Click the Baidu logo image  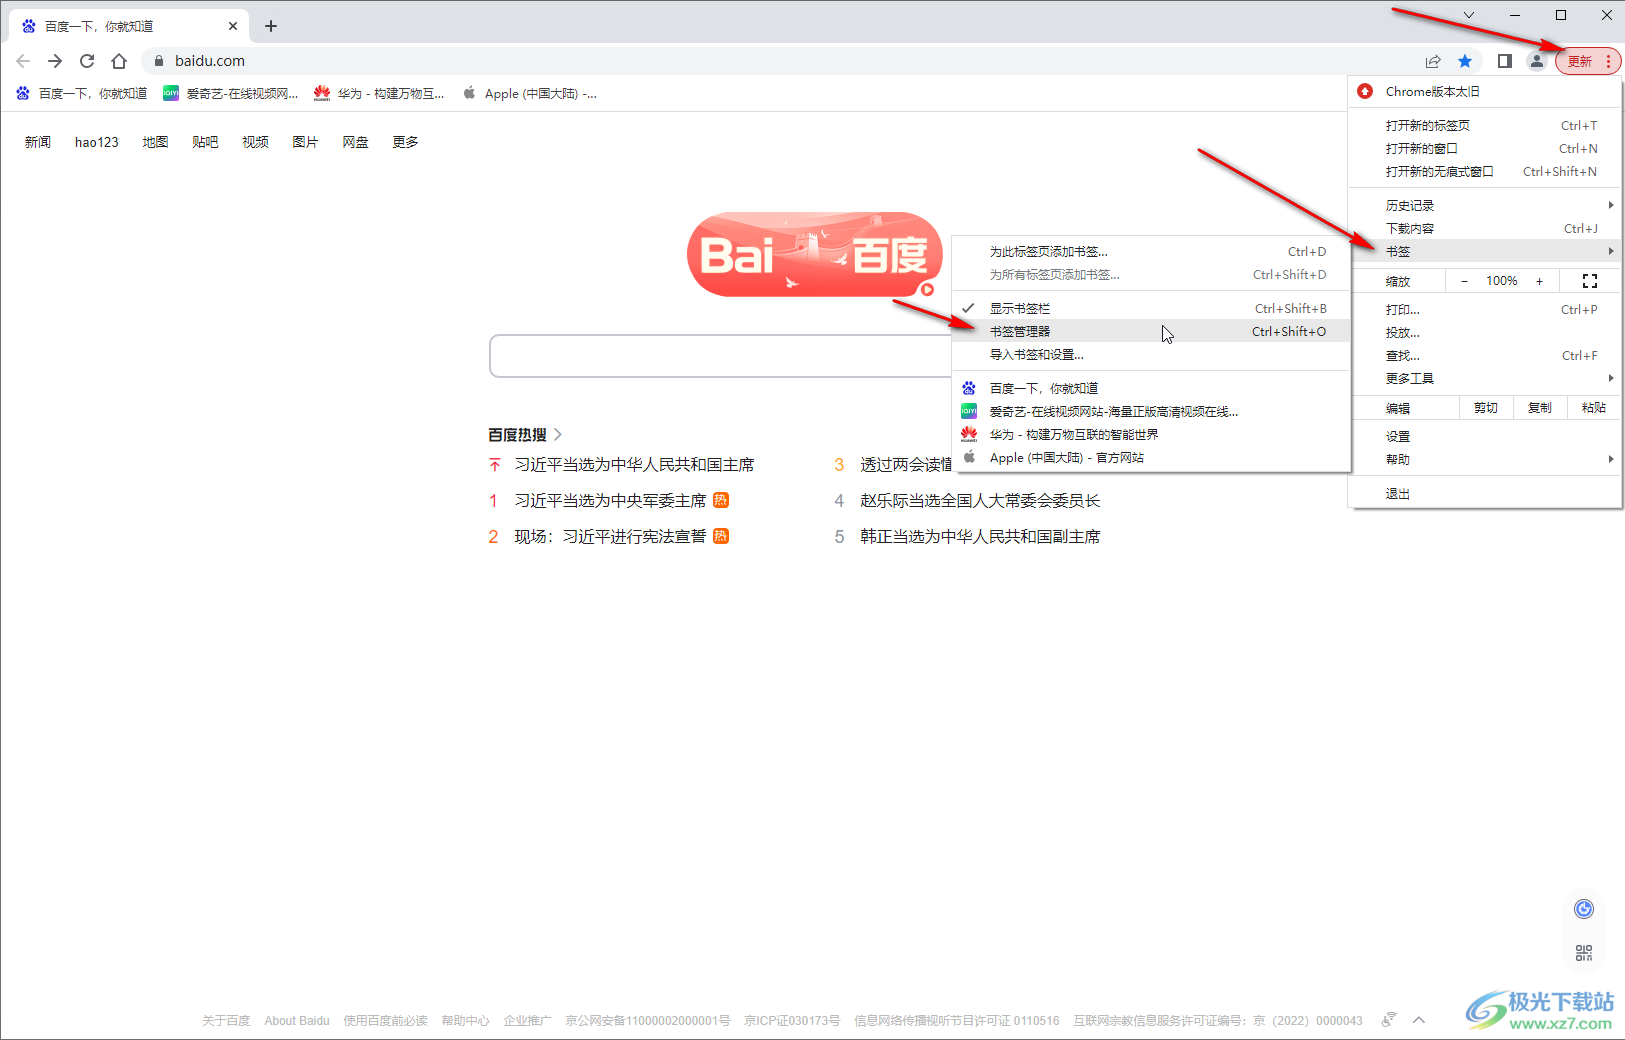point(814,254)
